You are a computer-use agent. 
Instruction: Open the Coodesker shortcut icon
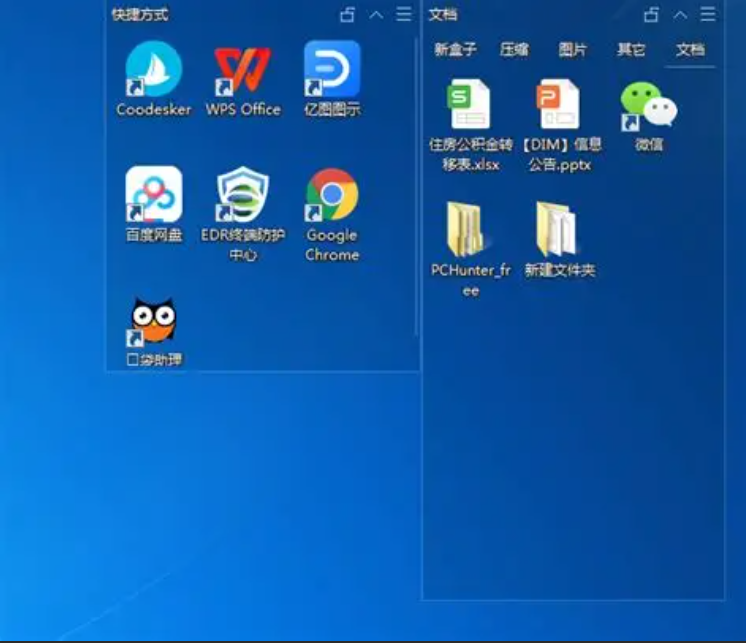153,70
